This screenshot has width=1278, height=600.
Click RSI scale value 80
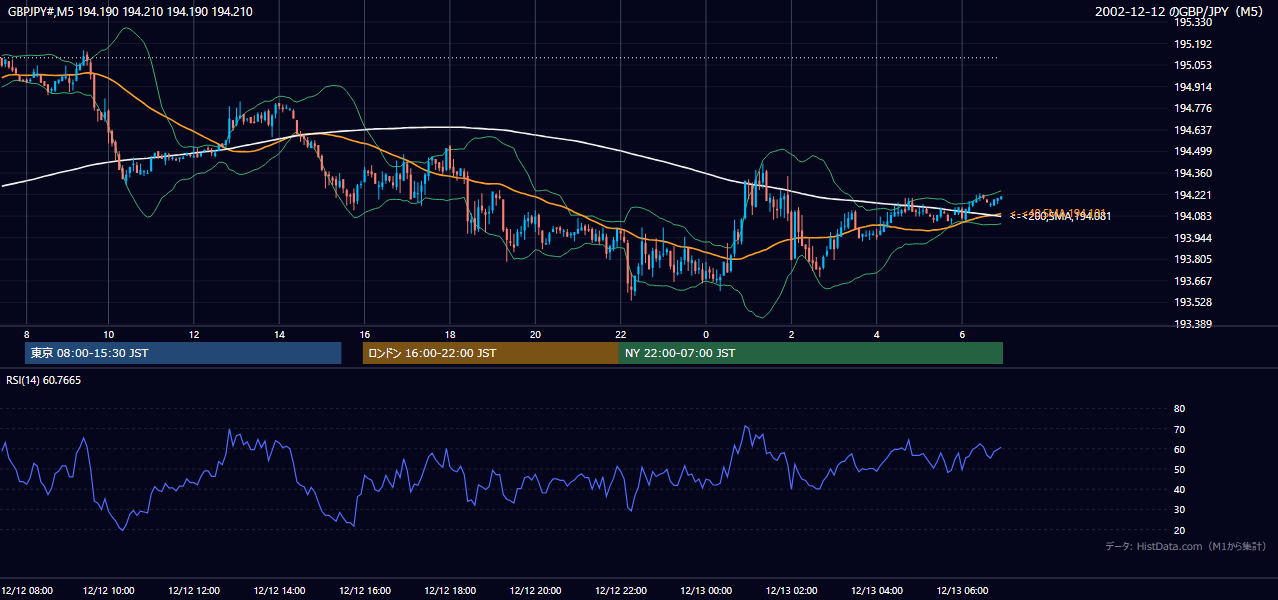(x=1179, y=409)
